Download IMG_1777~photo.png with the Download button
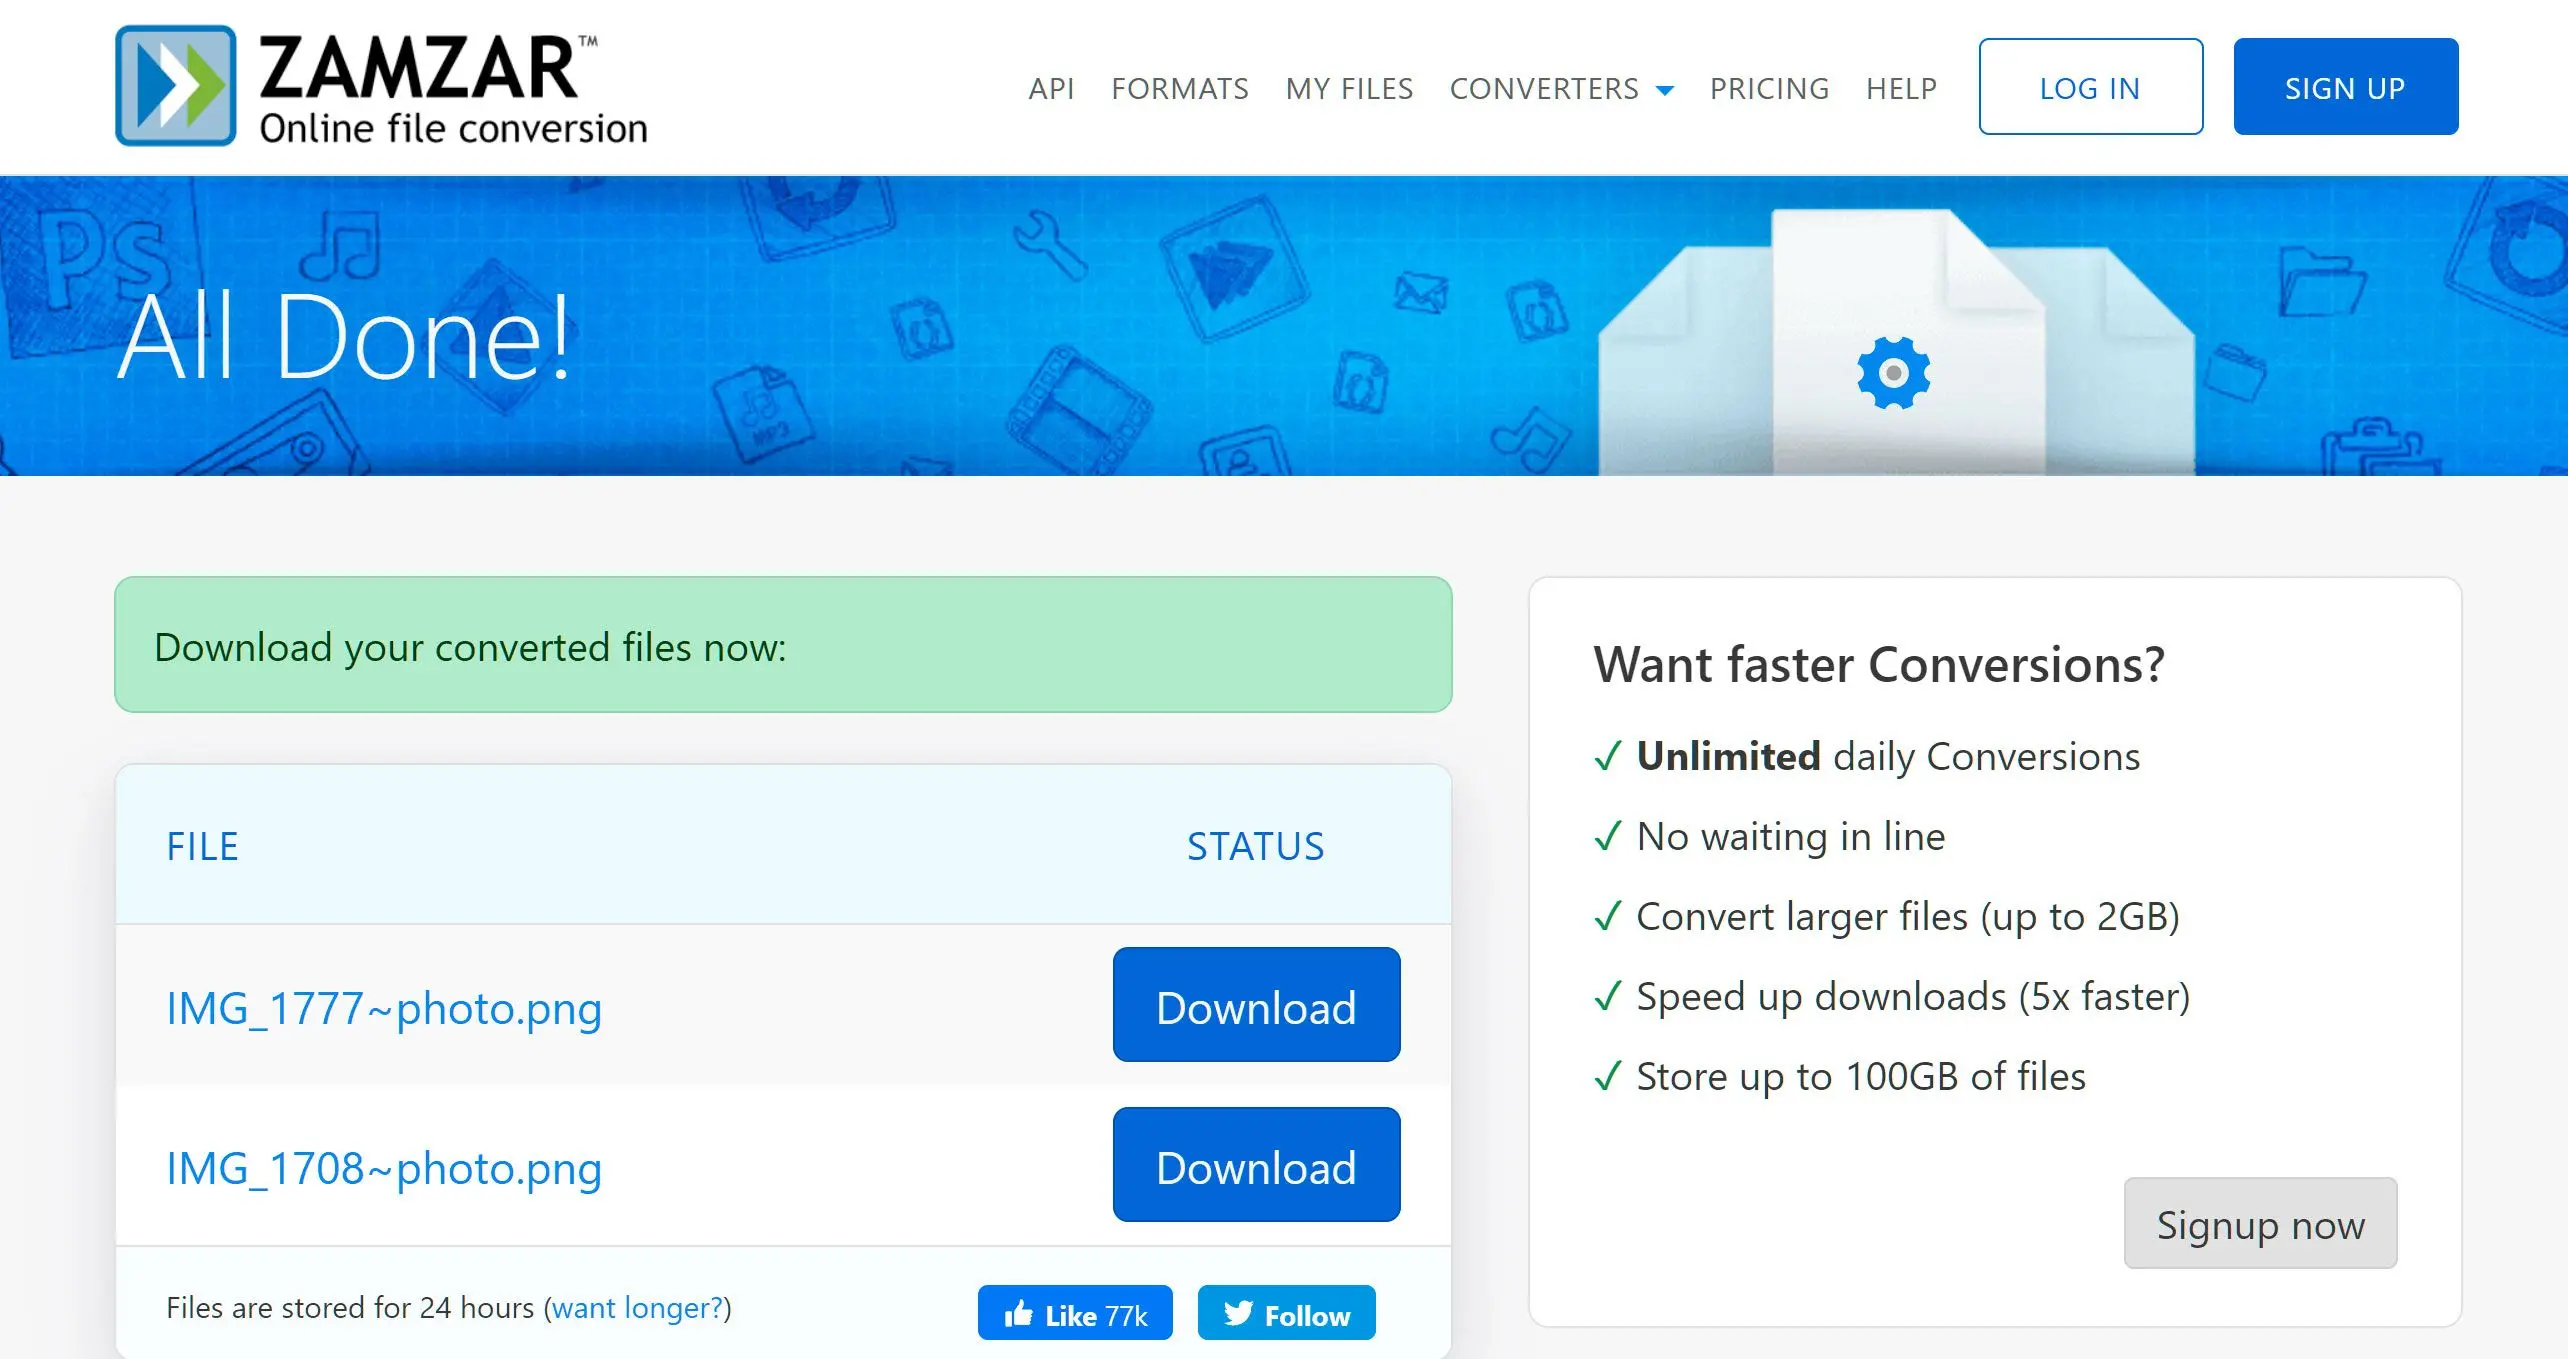The image size is (2568, 1359). click(x=1256, y=1005)
